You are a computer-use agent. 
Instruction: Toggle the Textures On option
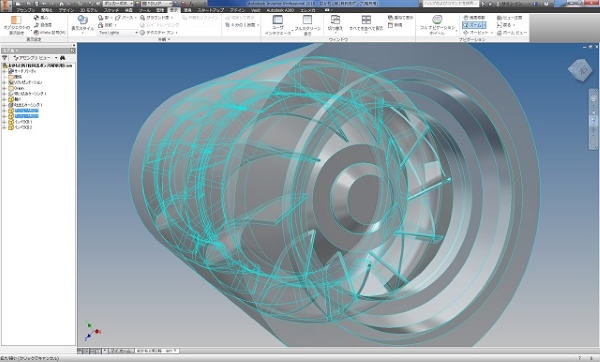coord(159,33)
